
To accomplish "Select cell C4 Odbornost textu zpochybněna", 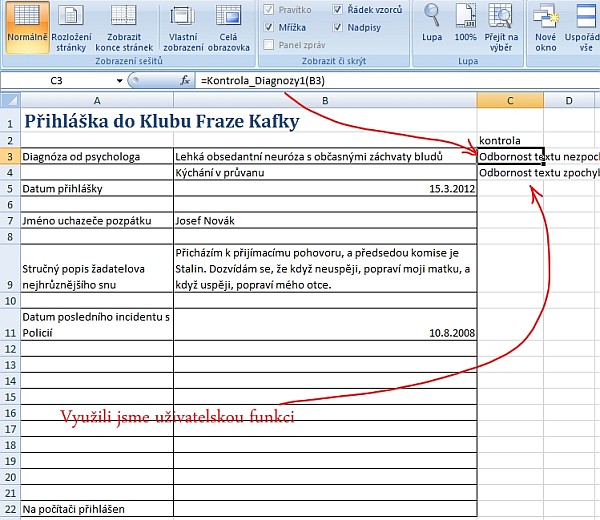I will [510, 173].
